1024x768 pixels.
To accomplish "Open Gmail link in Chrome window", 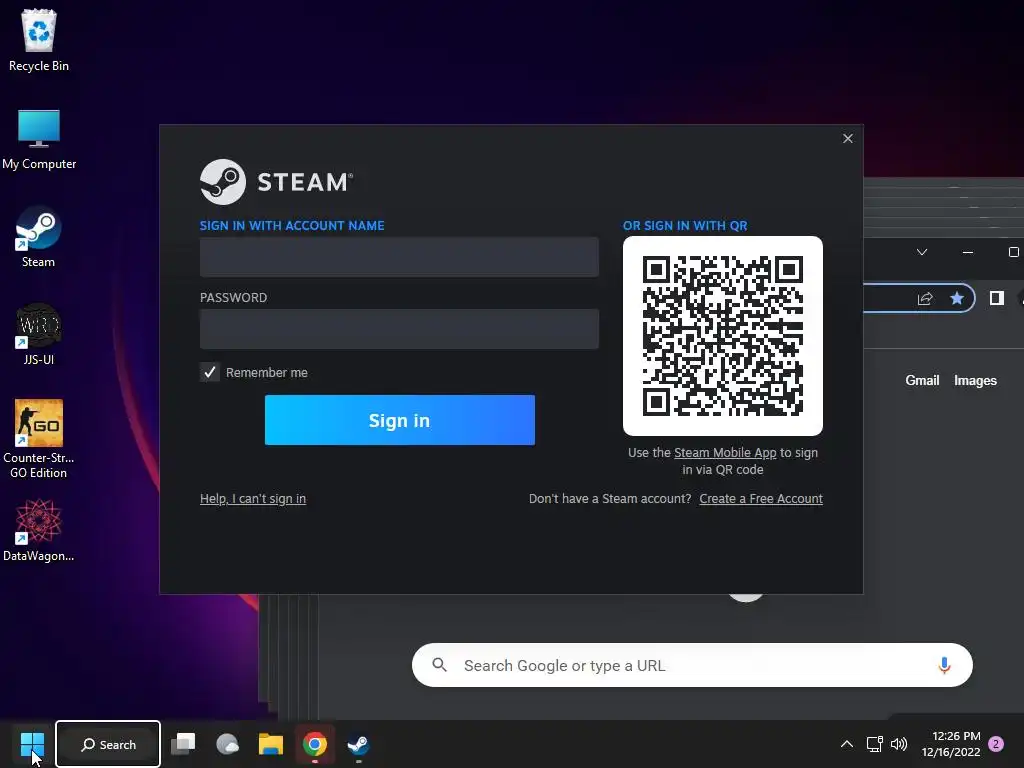I will (x=922, y=380).
